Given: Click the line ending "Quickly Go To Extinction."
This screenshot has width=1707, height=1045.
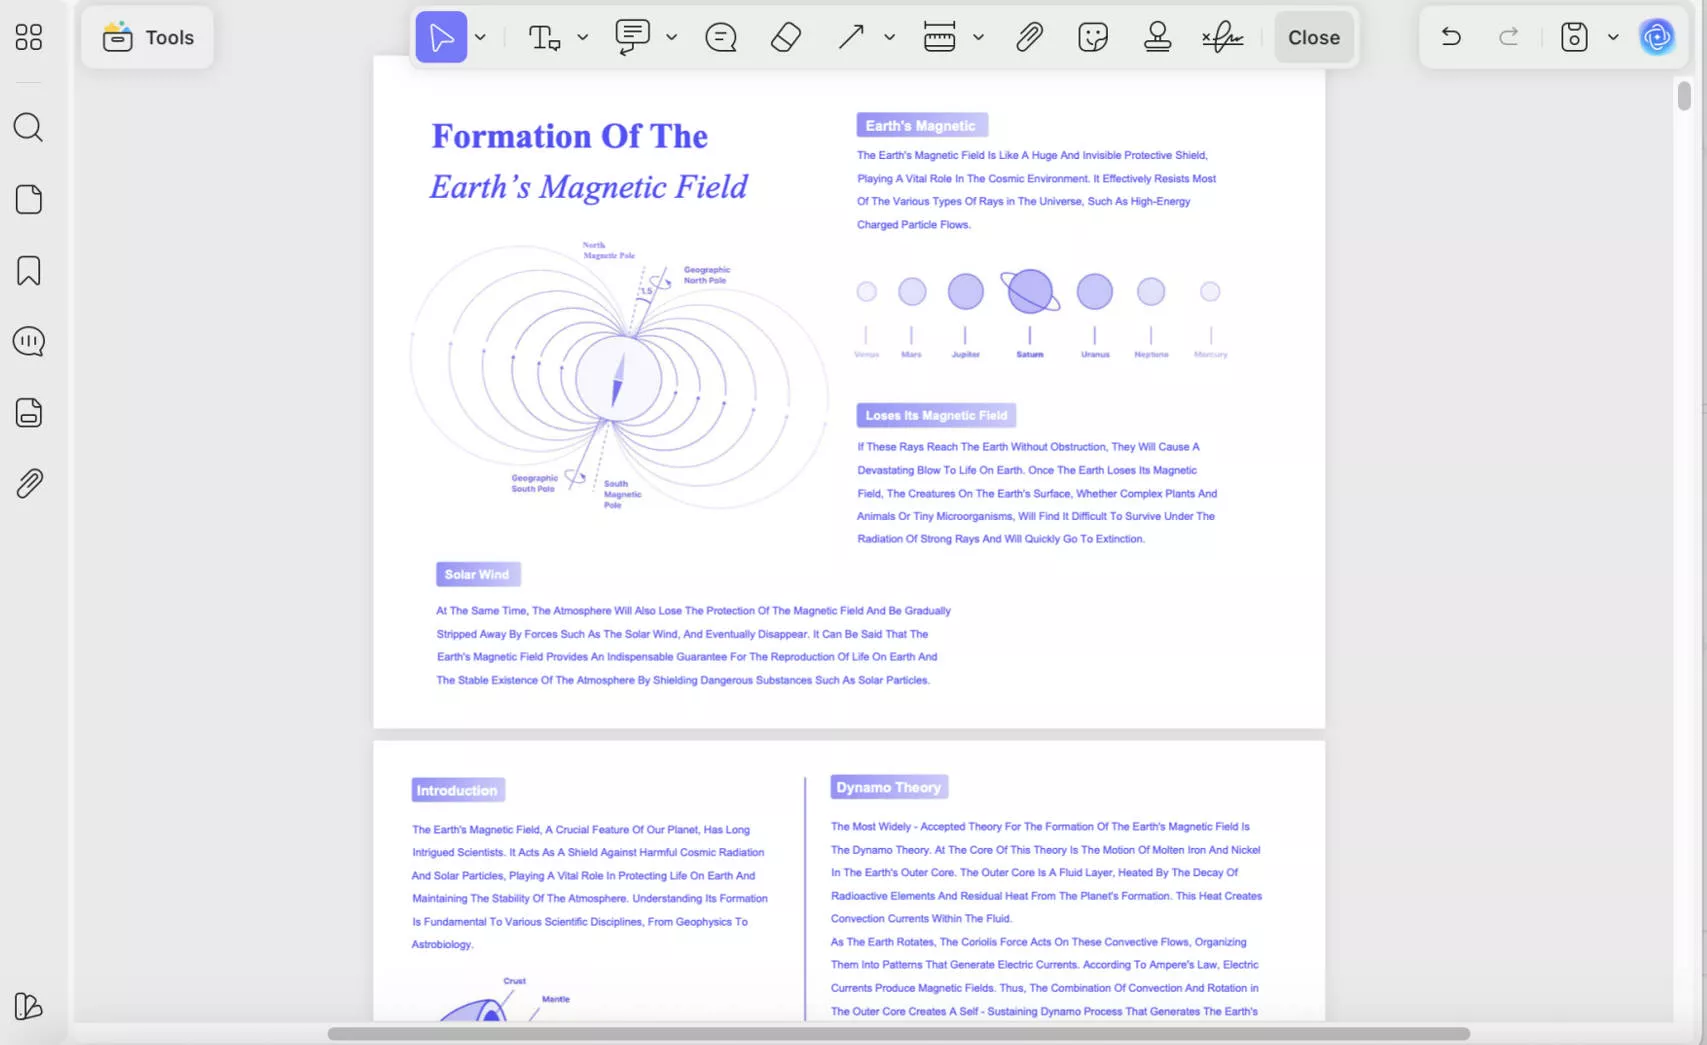Looking at the screenshot, I should pyautogui.click(x=1001, y=539).
